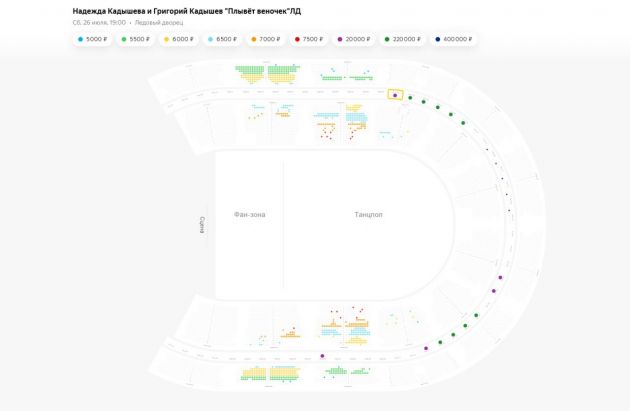Pick the lower of two purple seats, right arc
The width and height of the screenshot is (630, 411).
(493, 291)
